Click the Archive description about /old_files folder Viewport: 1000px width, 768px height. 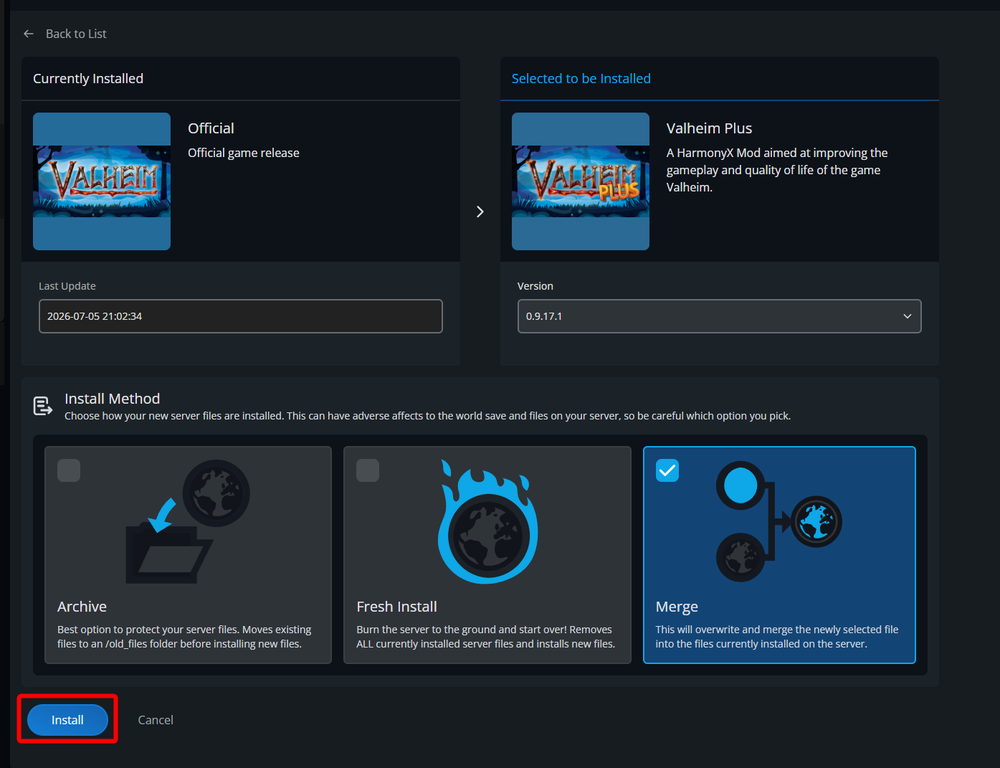(x=184, y=637)
